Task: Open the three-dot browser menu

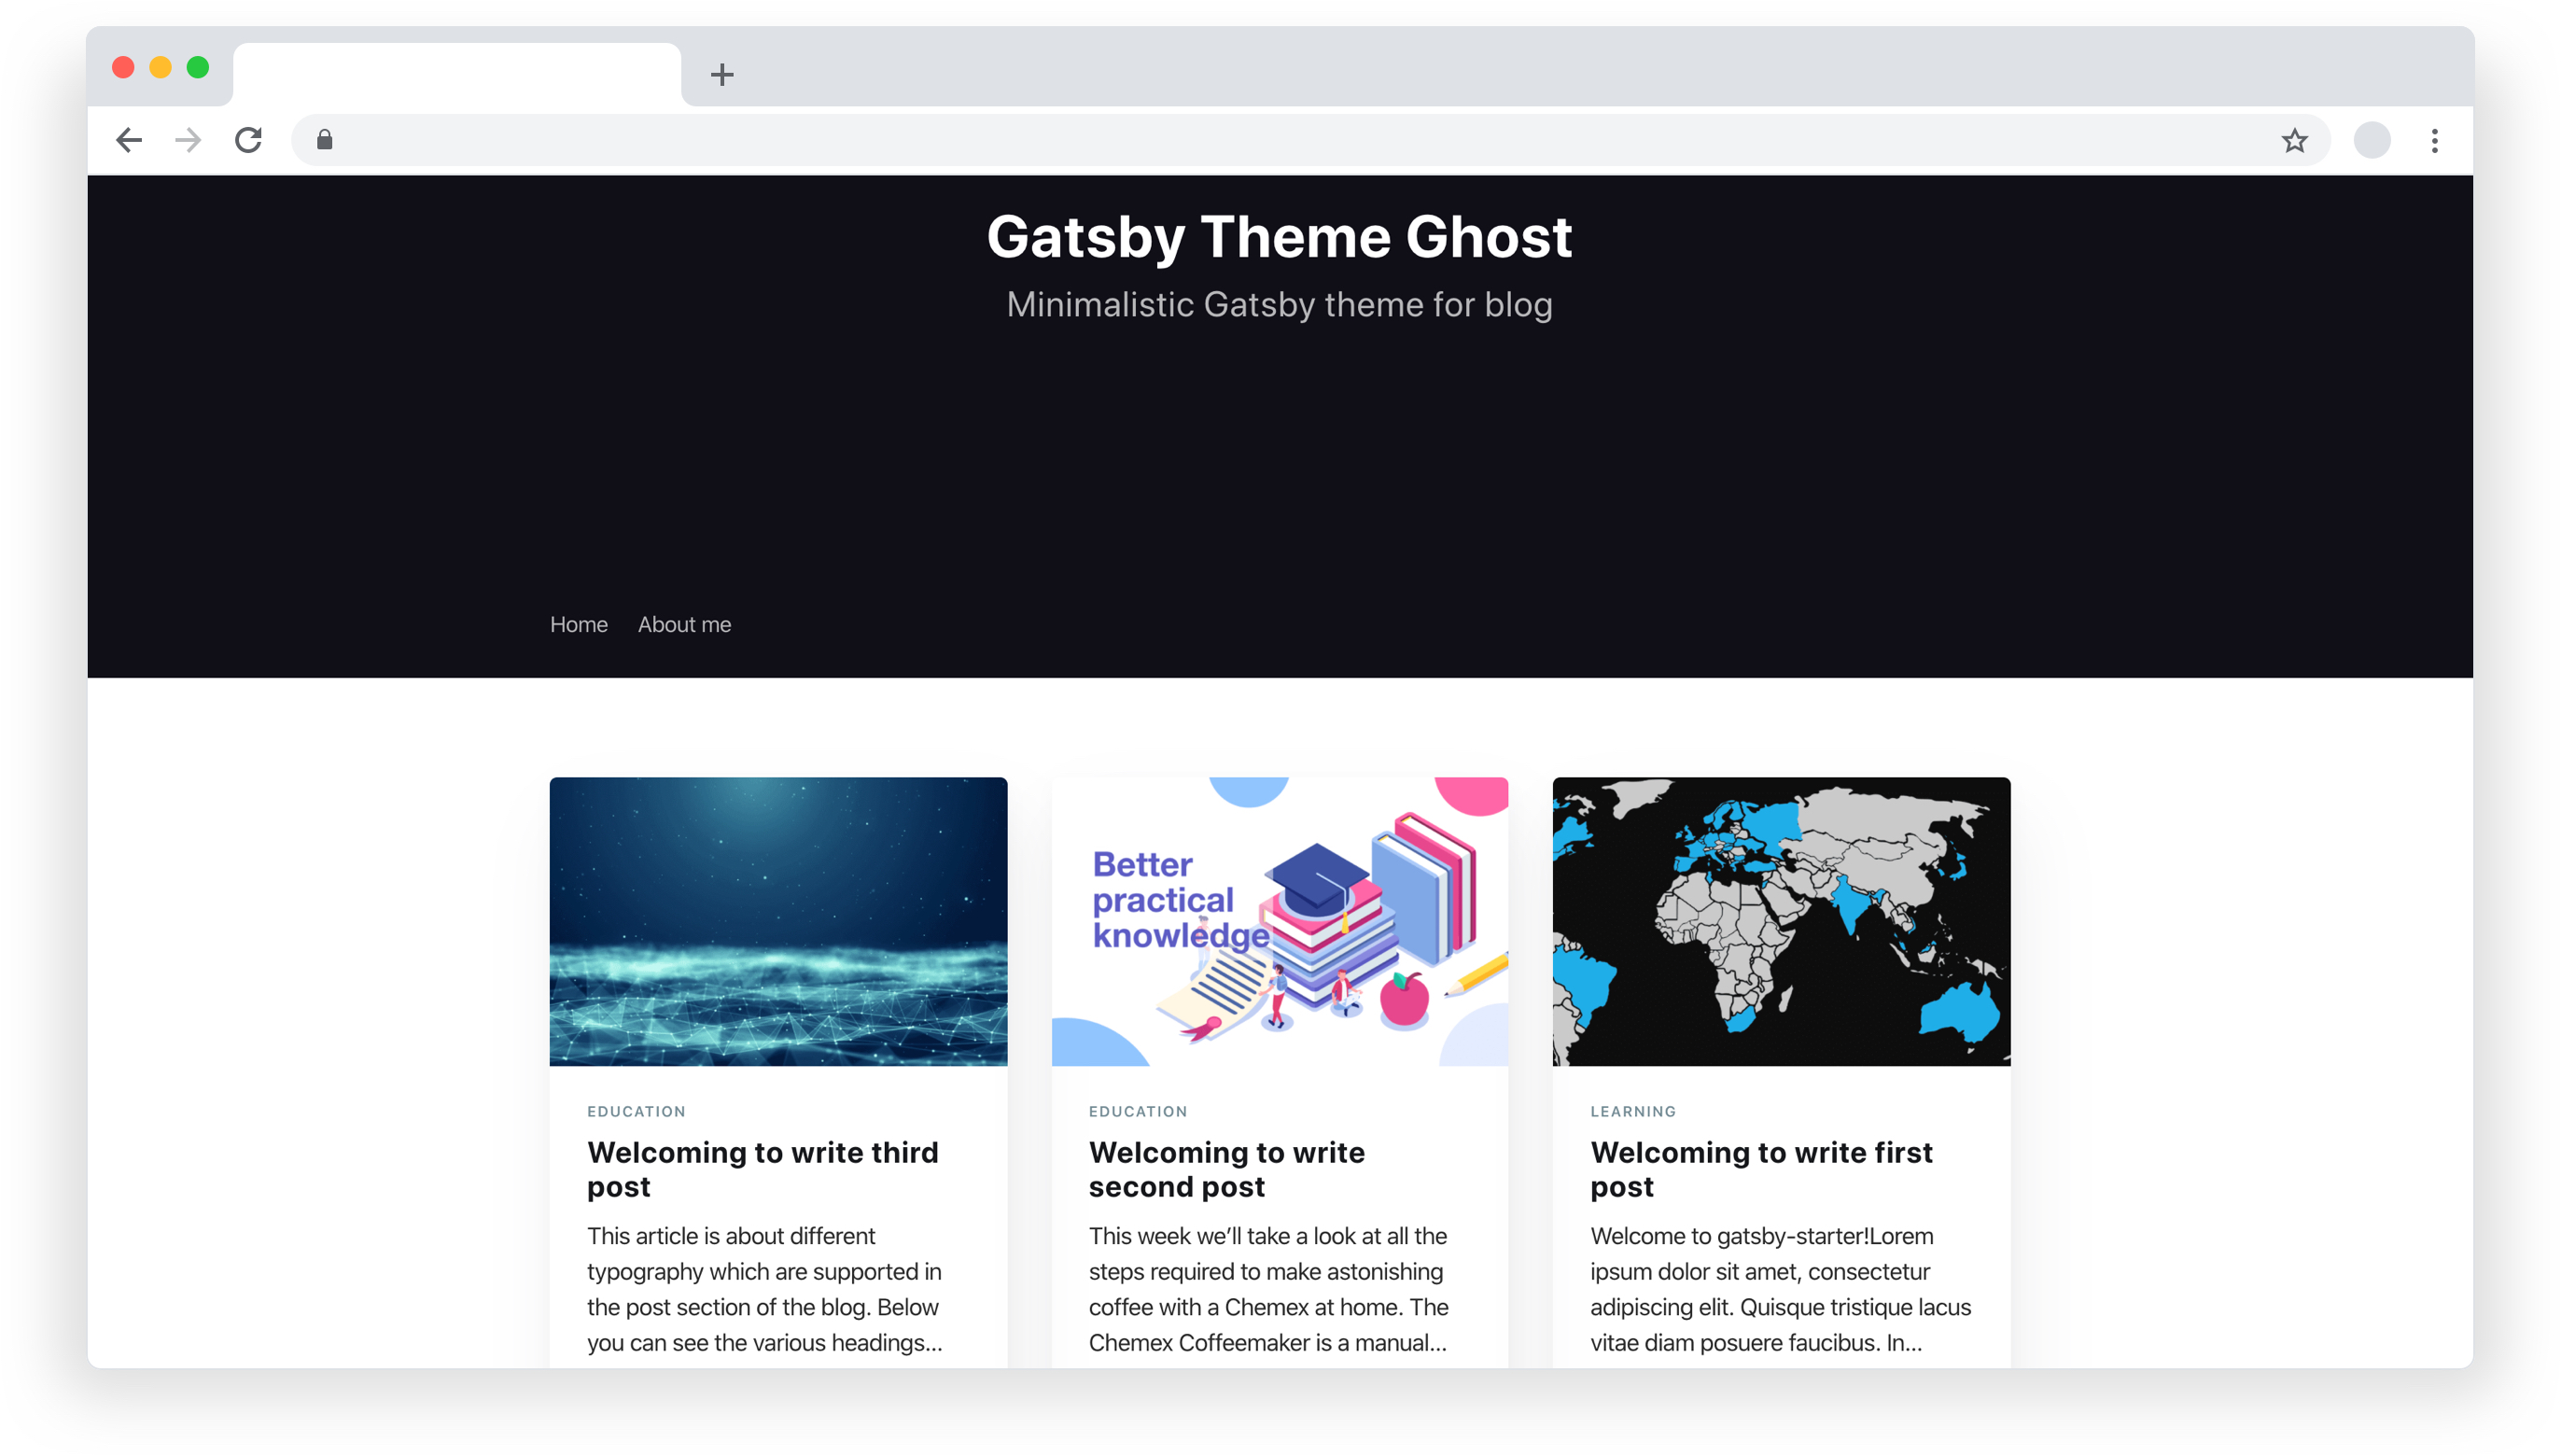Action: point(2434,140)
